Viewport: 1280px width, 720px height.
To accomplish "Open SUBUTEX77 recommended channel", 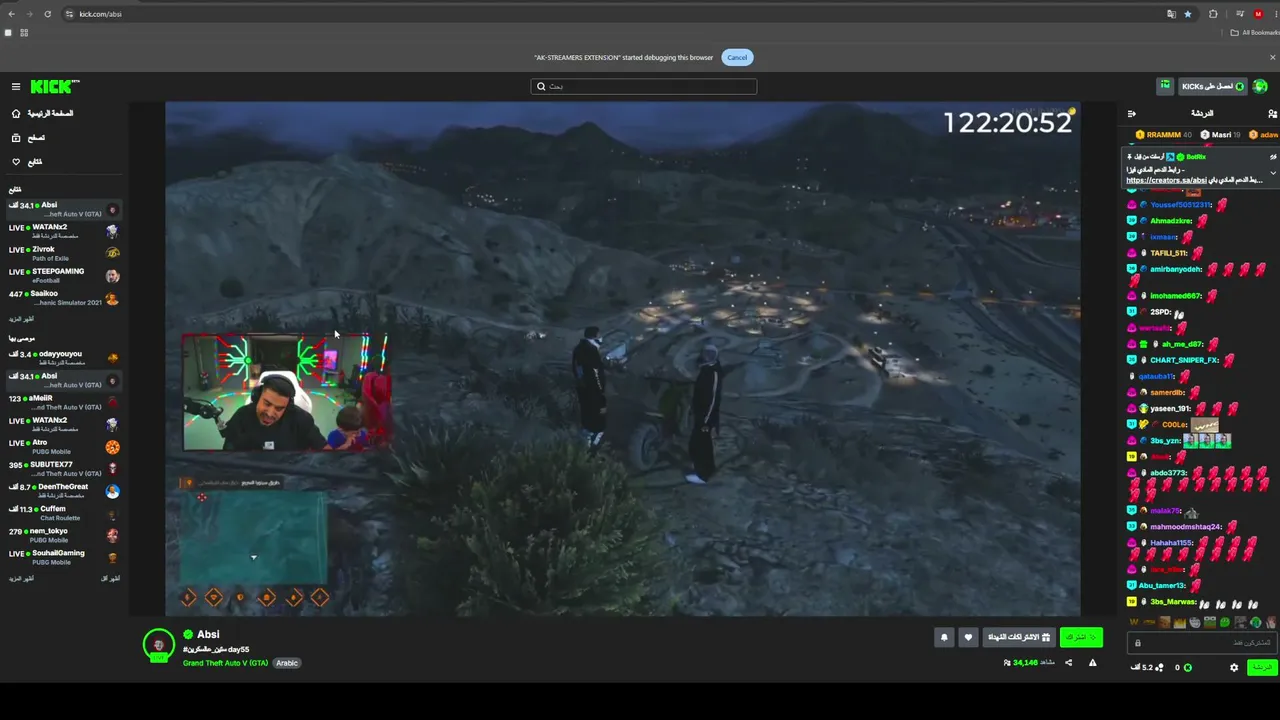I will click(x=64, y=469).
